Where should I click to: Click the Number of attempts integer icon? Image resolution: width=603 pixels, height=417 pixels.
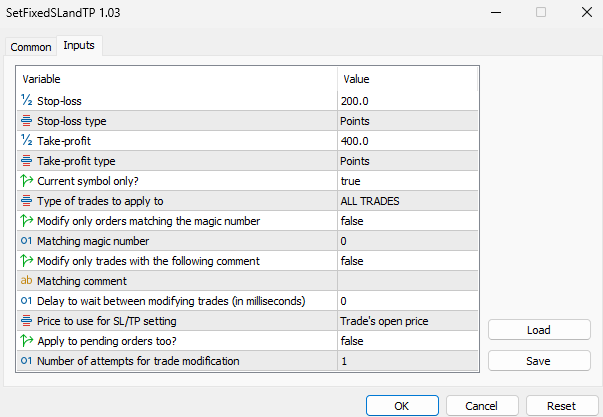pos(27,361)
